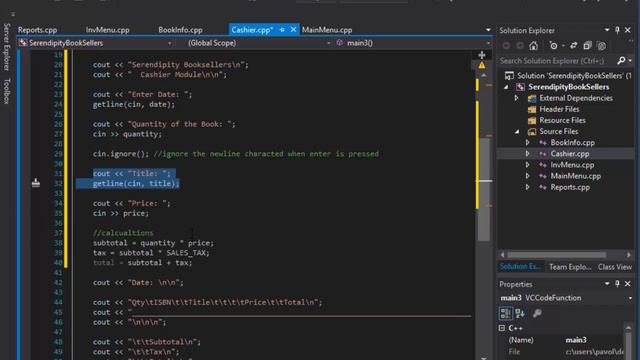The image size is (640, 360).
Task: Click the Solution Explorer horizontal scrollbar
Action: coord(557,255)
